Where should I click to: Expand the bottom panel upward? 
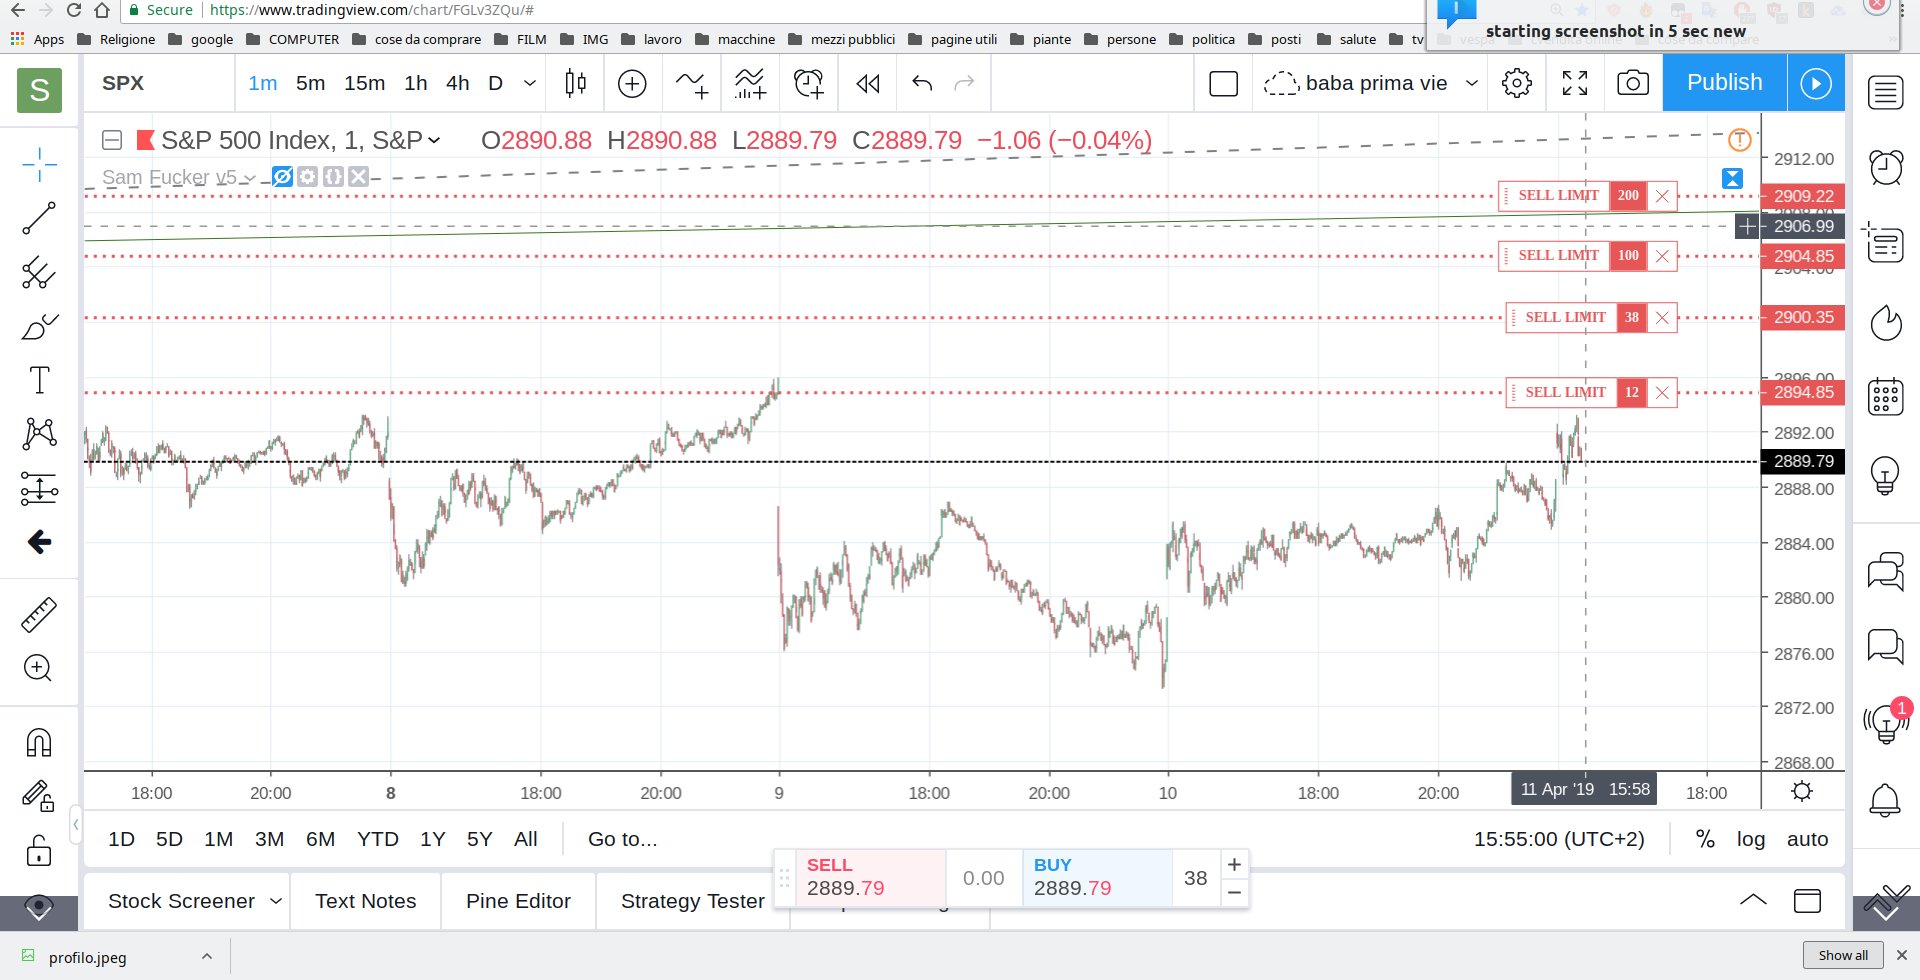1753,900
